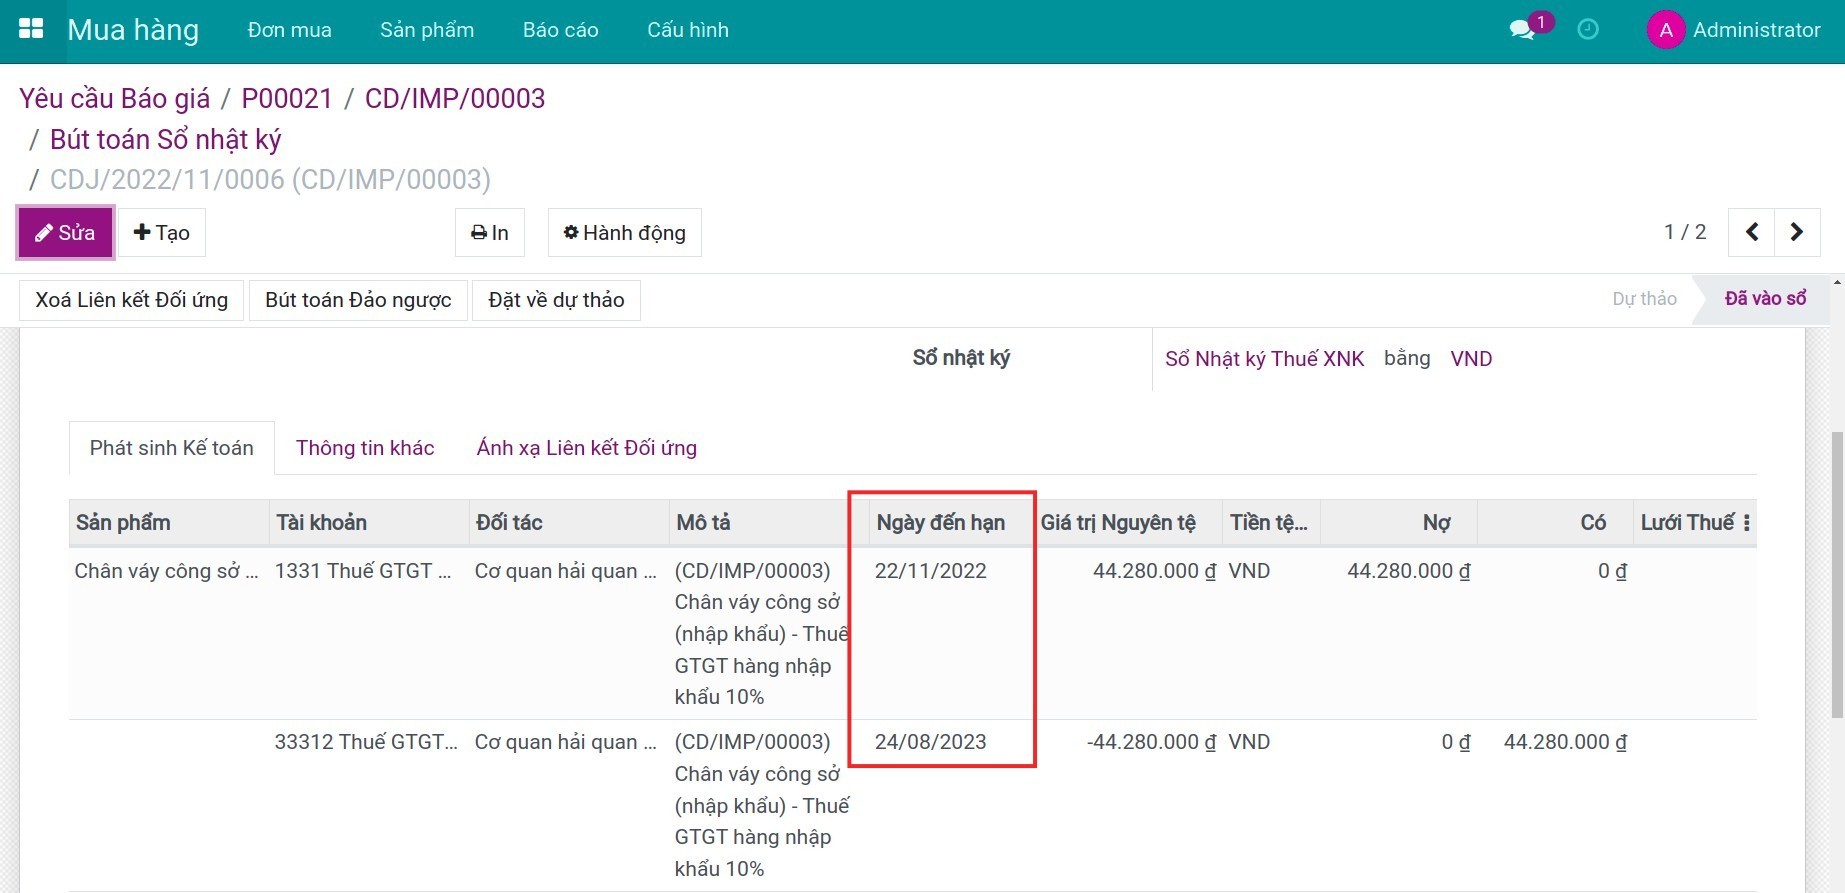The width and height of the screenshot is (1845, 893).
Task: Click the Sửa edit button
Action: (x=66, y=233)
